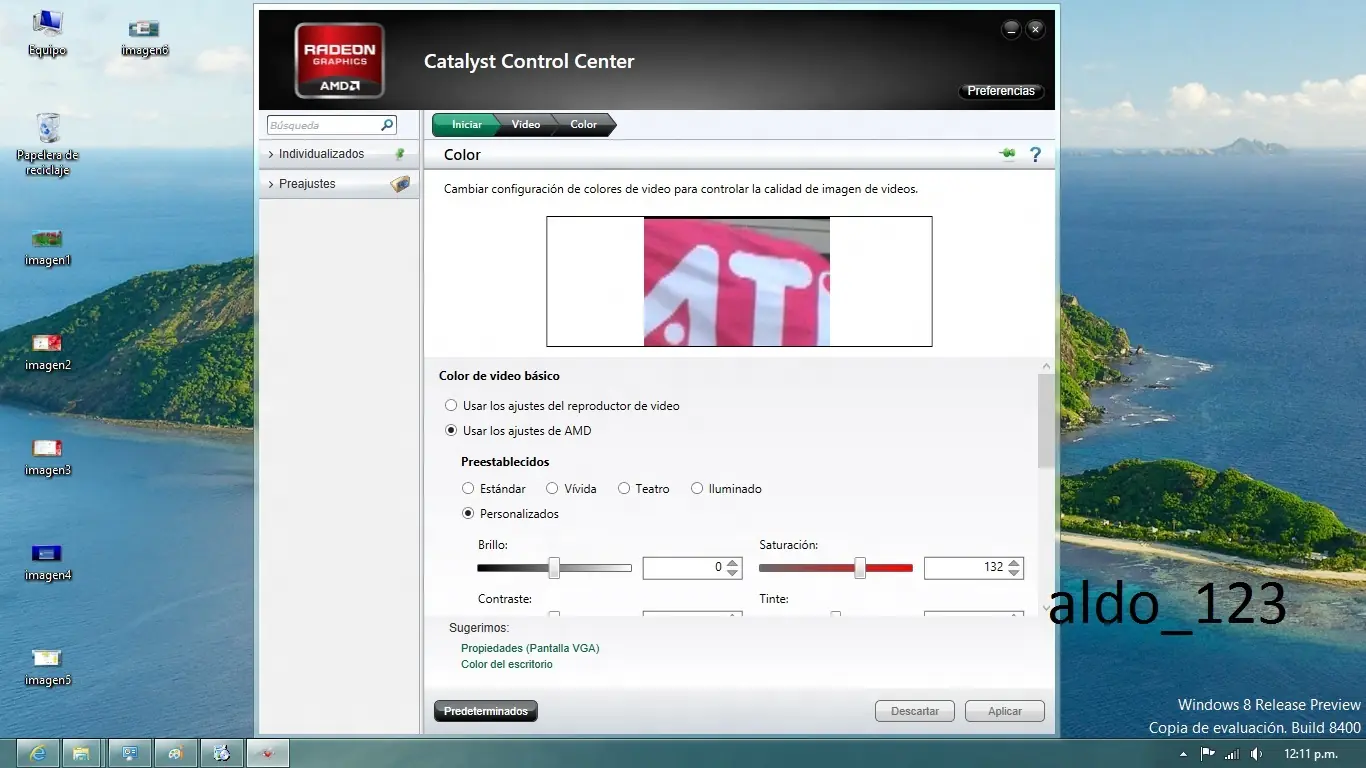Click the Predeterminados button
The image size is (1366, 768).
click(486, 711)
